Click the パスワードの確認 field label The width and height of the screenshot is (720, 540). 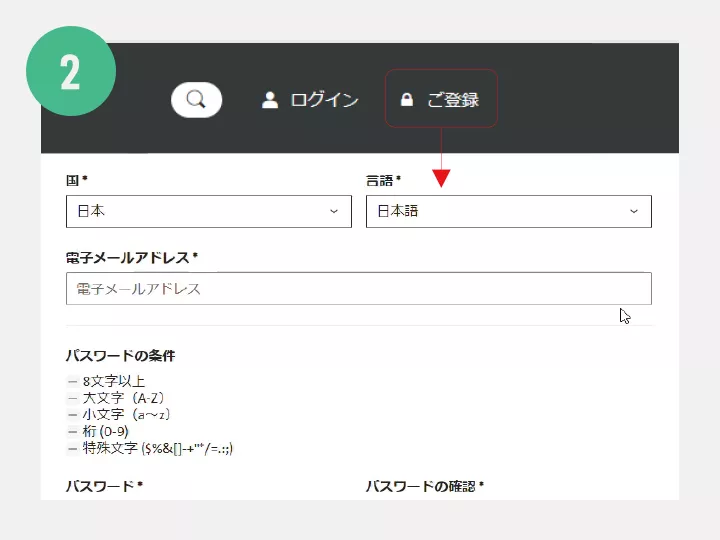pyautogui.click(x=424, y=486)
